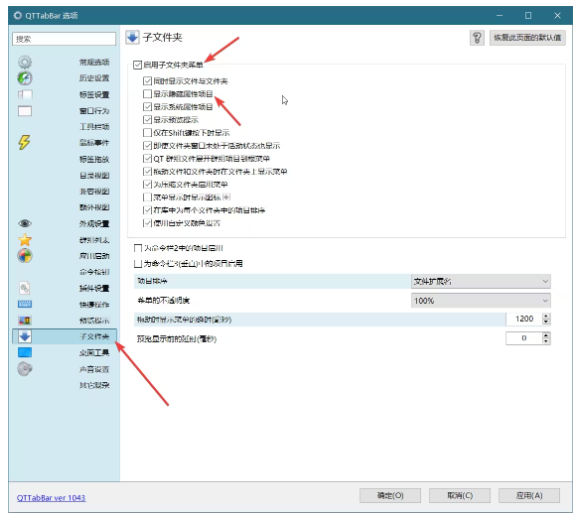Select the compass history settings icon
Viewport: 580px width, 522px height.
pyautogui.click(x=25, y=78)
